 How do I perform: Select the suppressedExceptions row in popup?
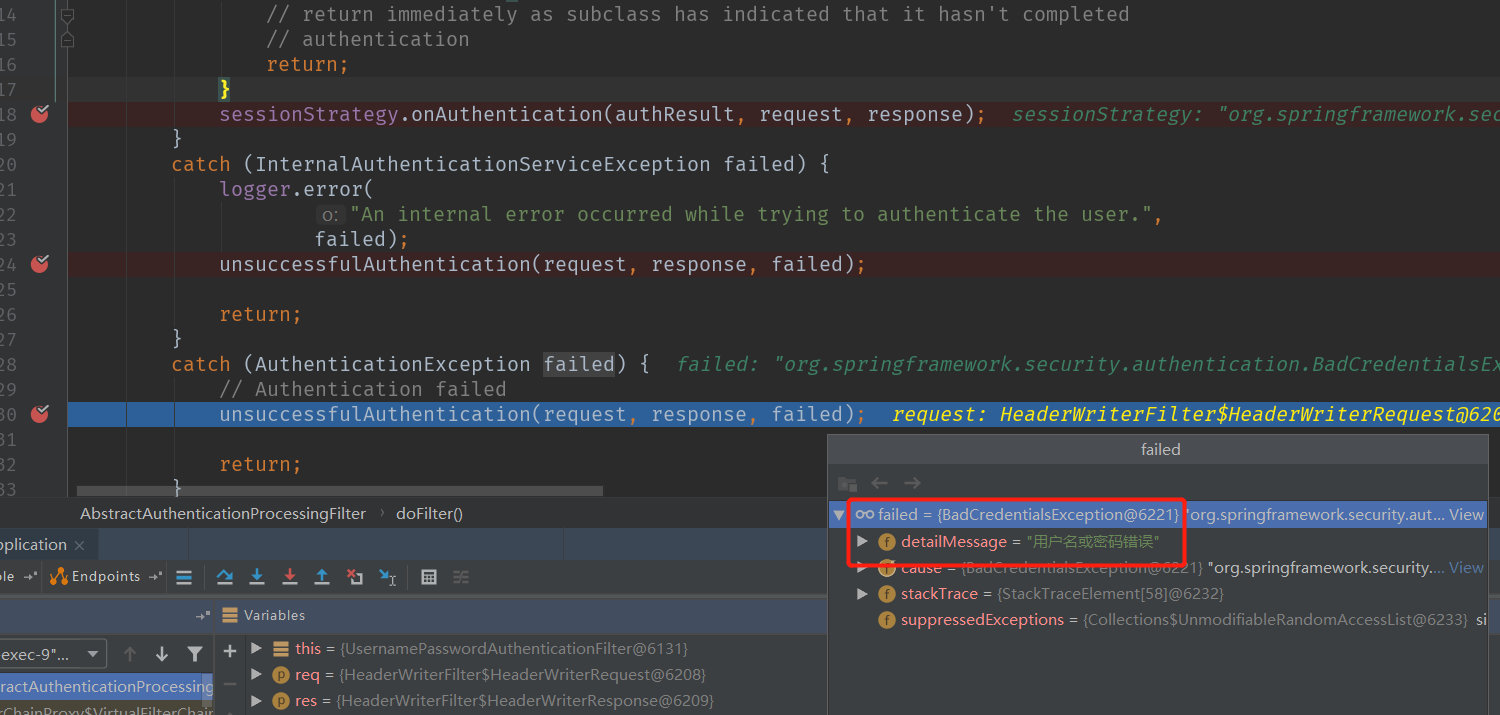pos(1158,620)
